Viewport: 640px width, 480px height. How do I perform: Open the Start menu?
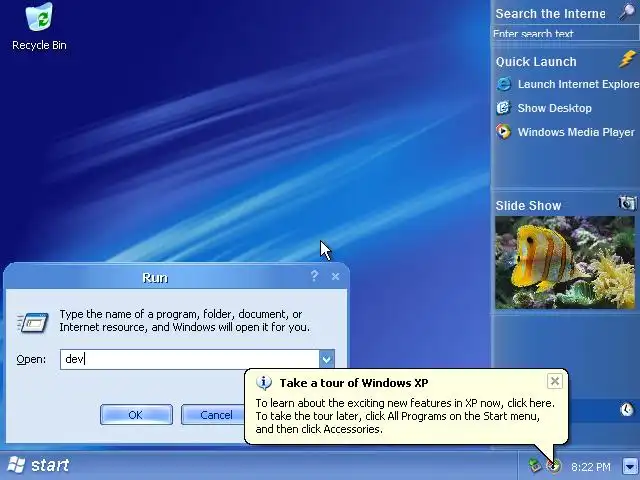(39, 465)
